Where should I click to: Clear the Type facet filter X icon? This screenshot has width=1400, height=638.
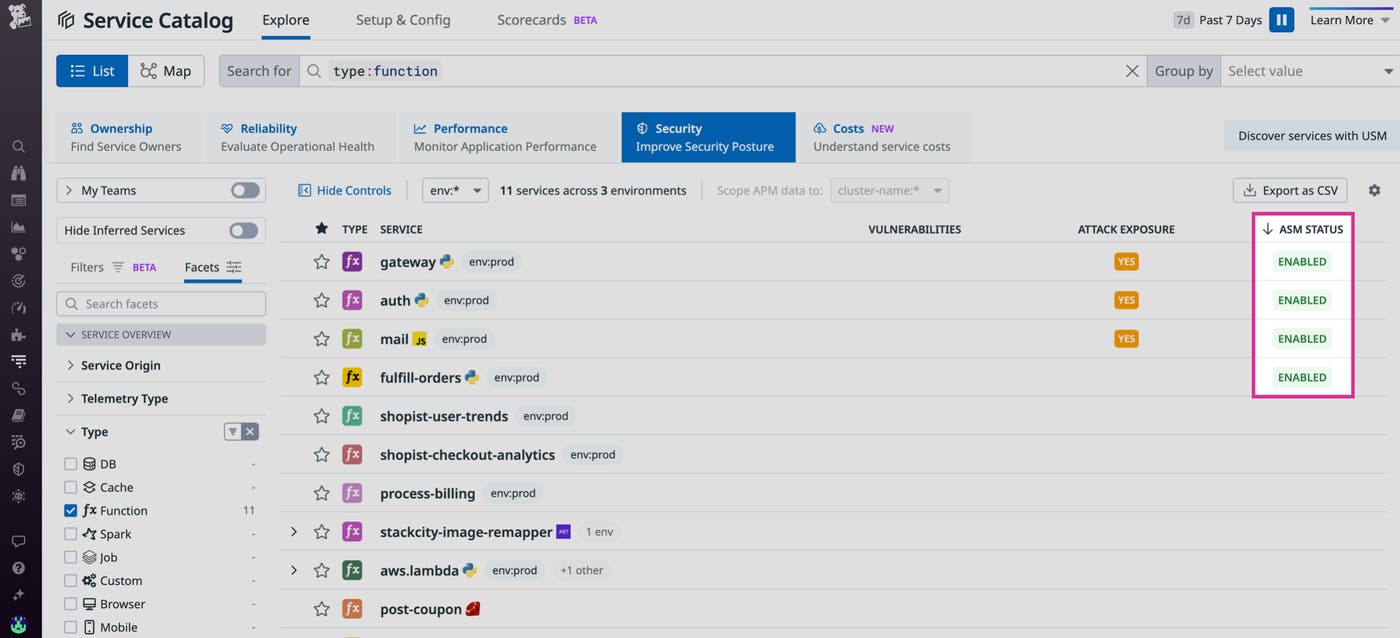tap(250, 432)
